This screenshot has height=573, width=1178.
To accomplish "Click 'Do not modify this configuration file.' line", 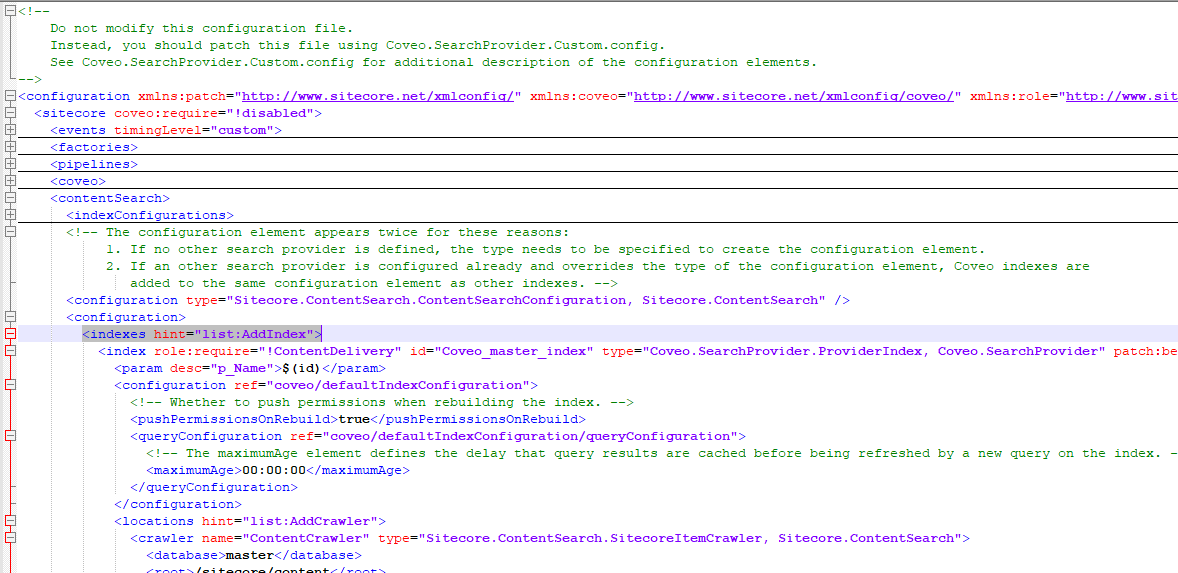I will pos(201,29).
